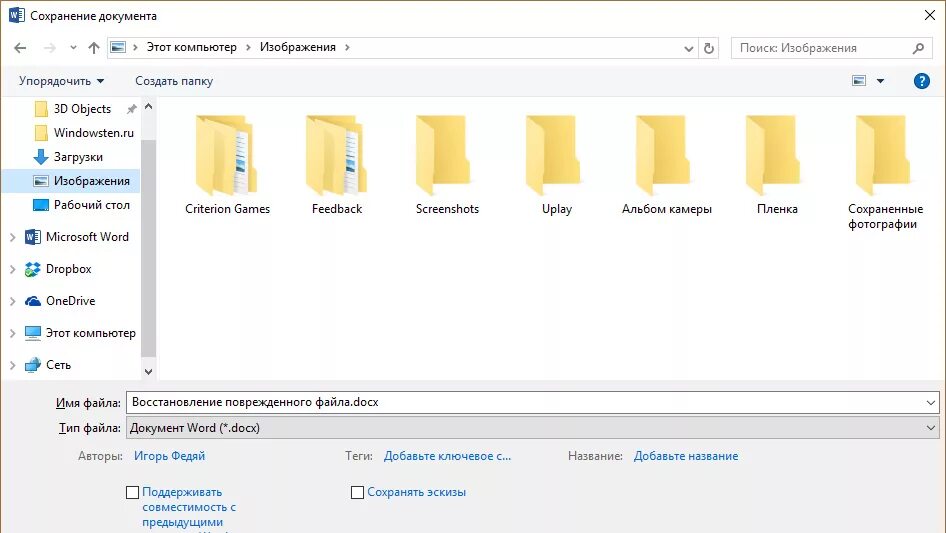Open view options dropdown arrow

click(880, 81)
